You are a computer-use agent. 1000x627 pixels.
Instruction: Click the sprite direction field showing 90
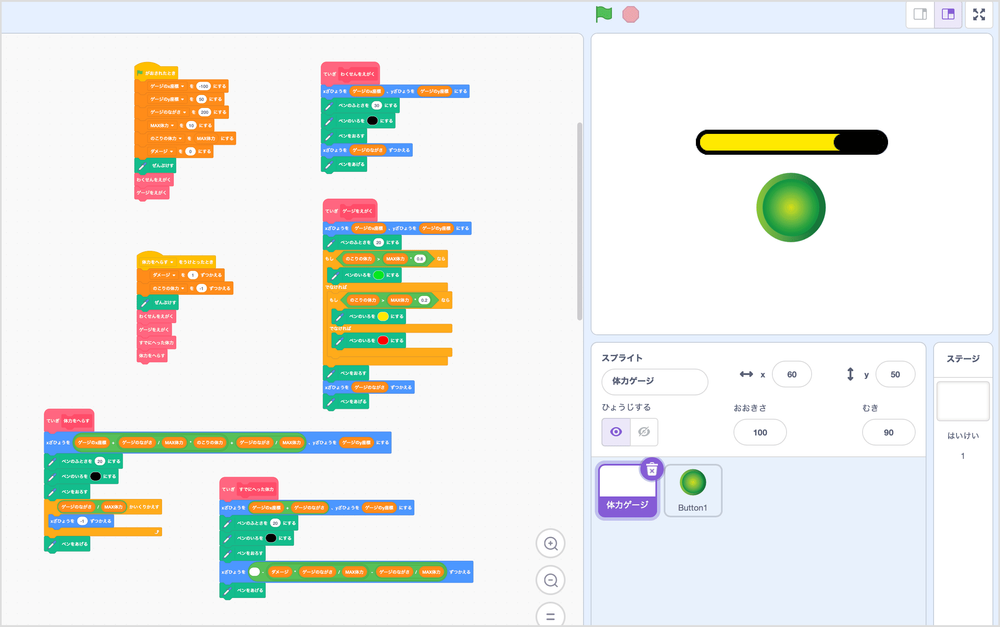(888, 432)
